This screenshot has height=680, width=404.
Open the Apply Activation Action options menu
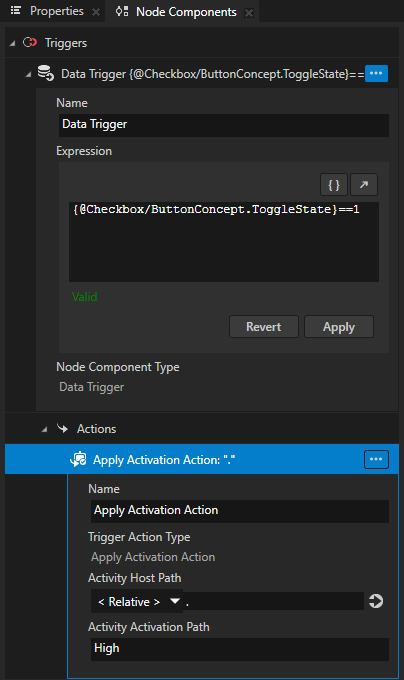point(376,459)
